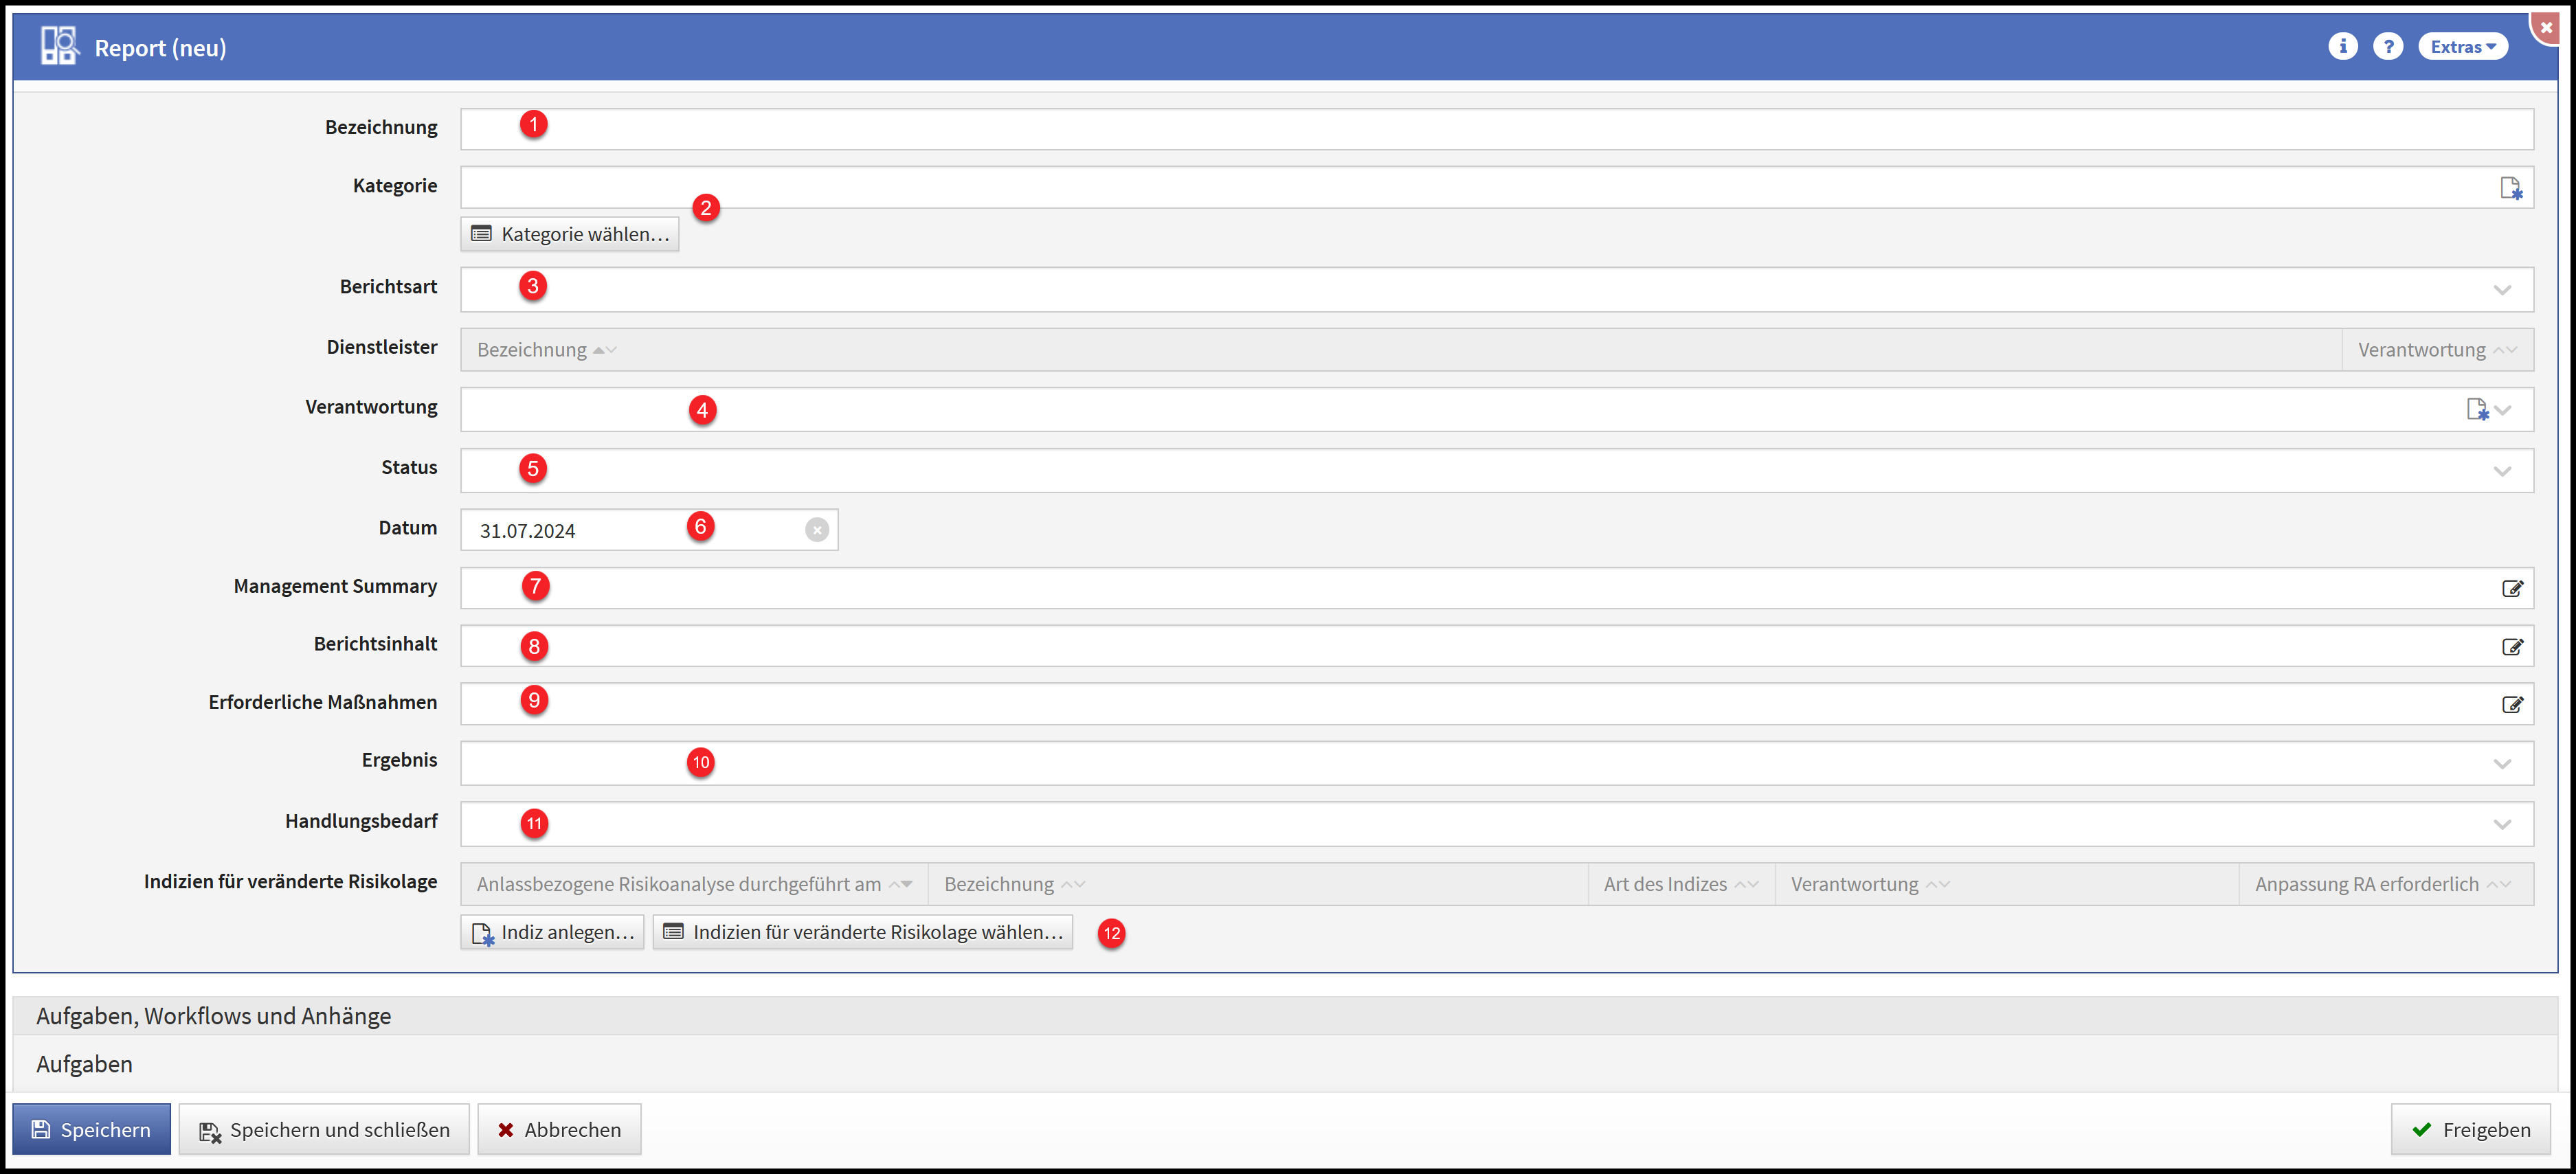This screenshot has height=1174, width=2576.
Task: Open the Extras menu
Action: (2462, 46)
